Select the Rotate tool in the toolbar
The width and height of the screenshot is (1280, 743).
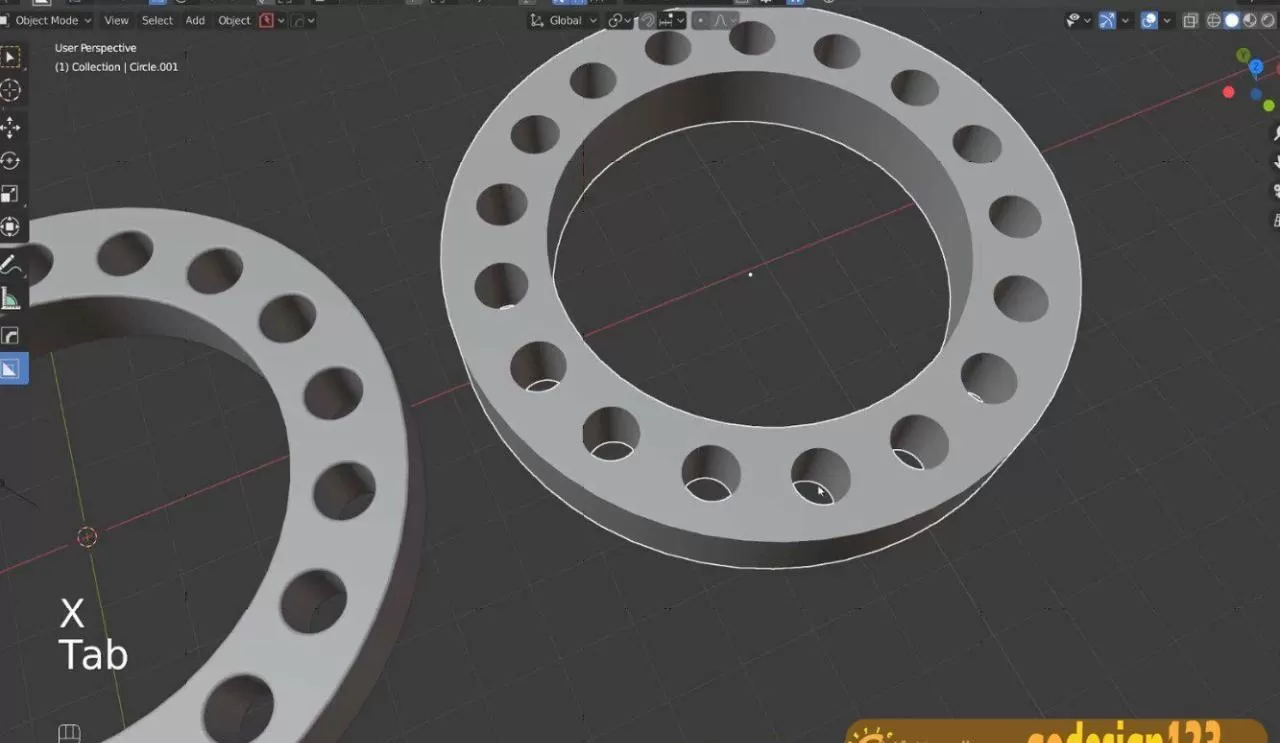[x=12, y=159]
